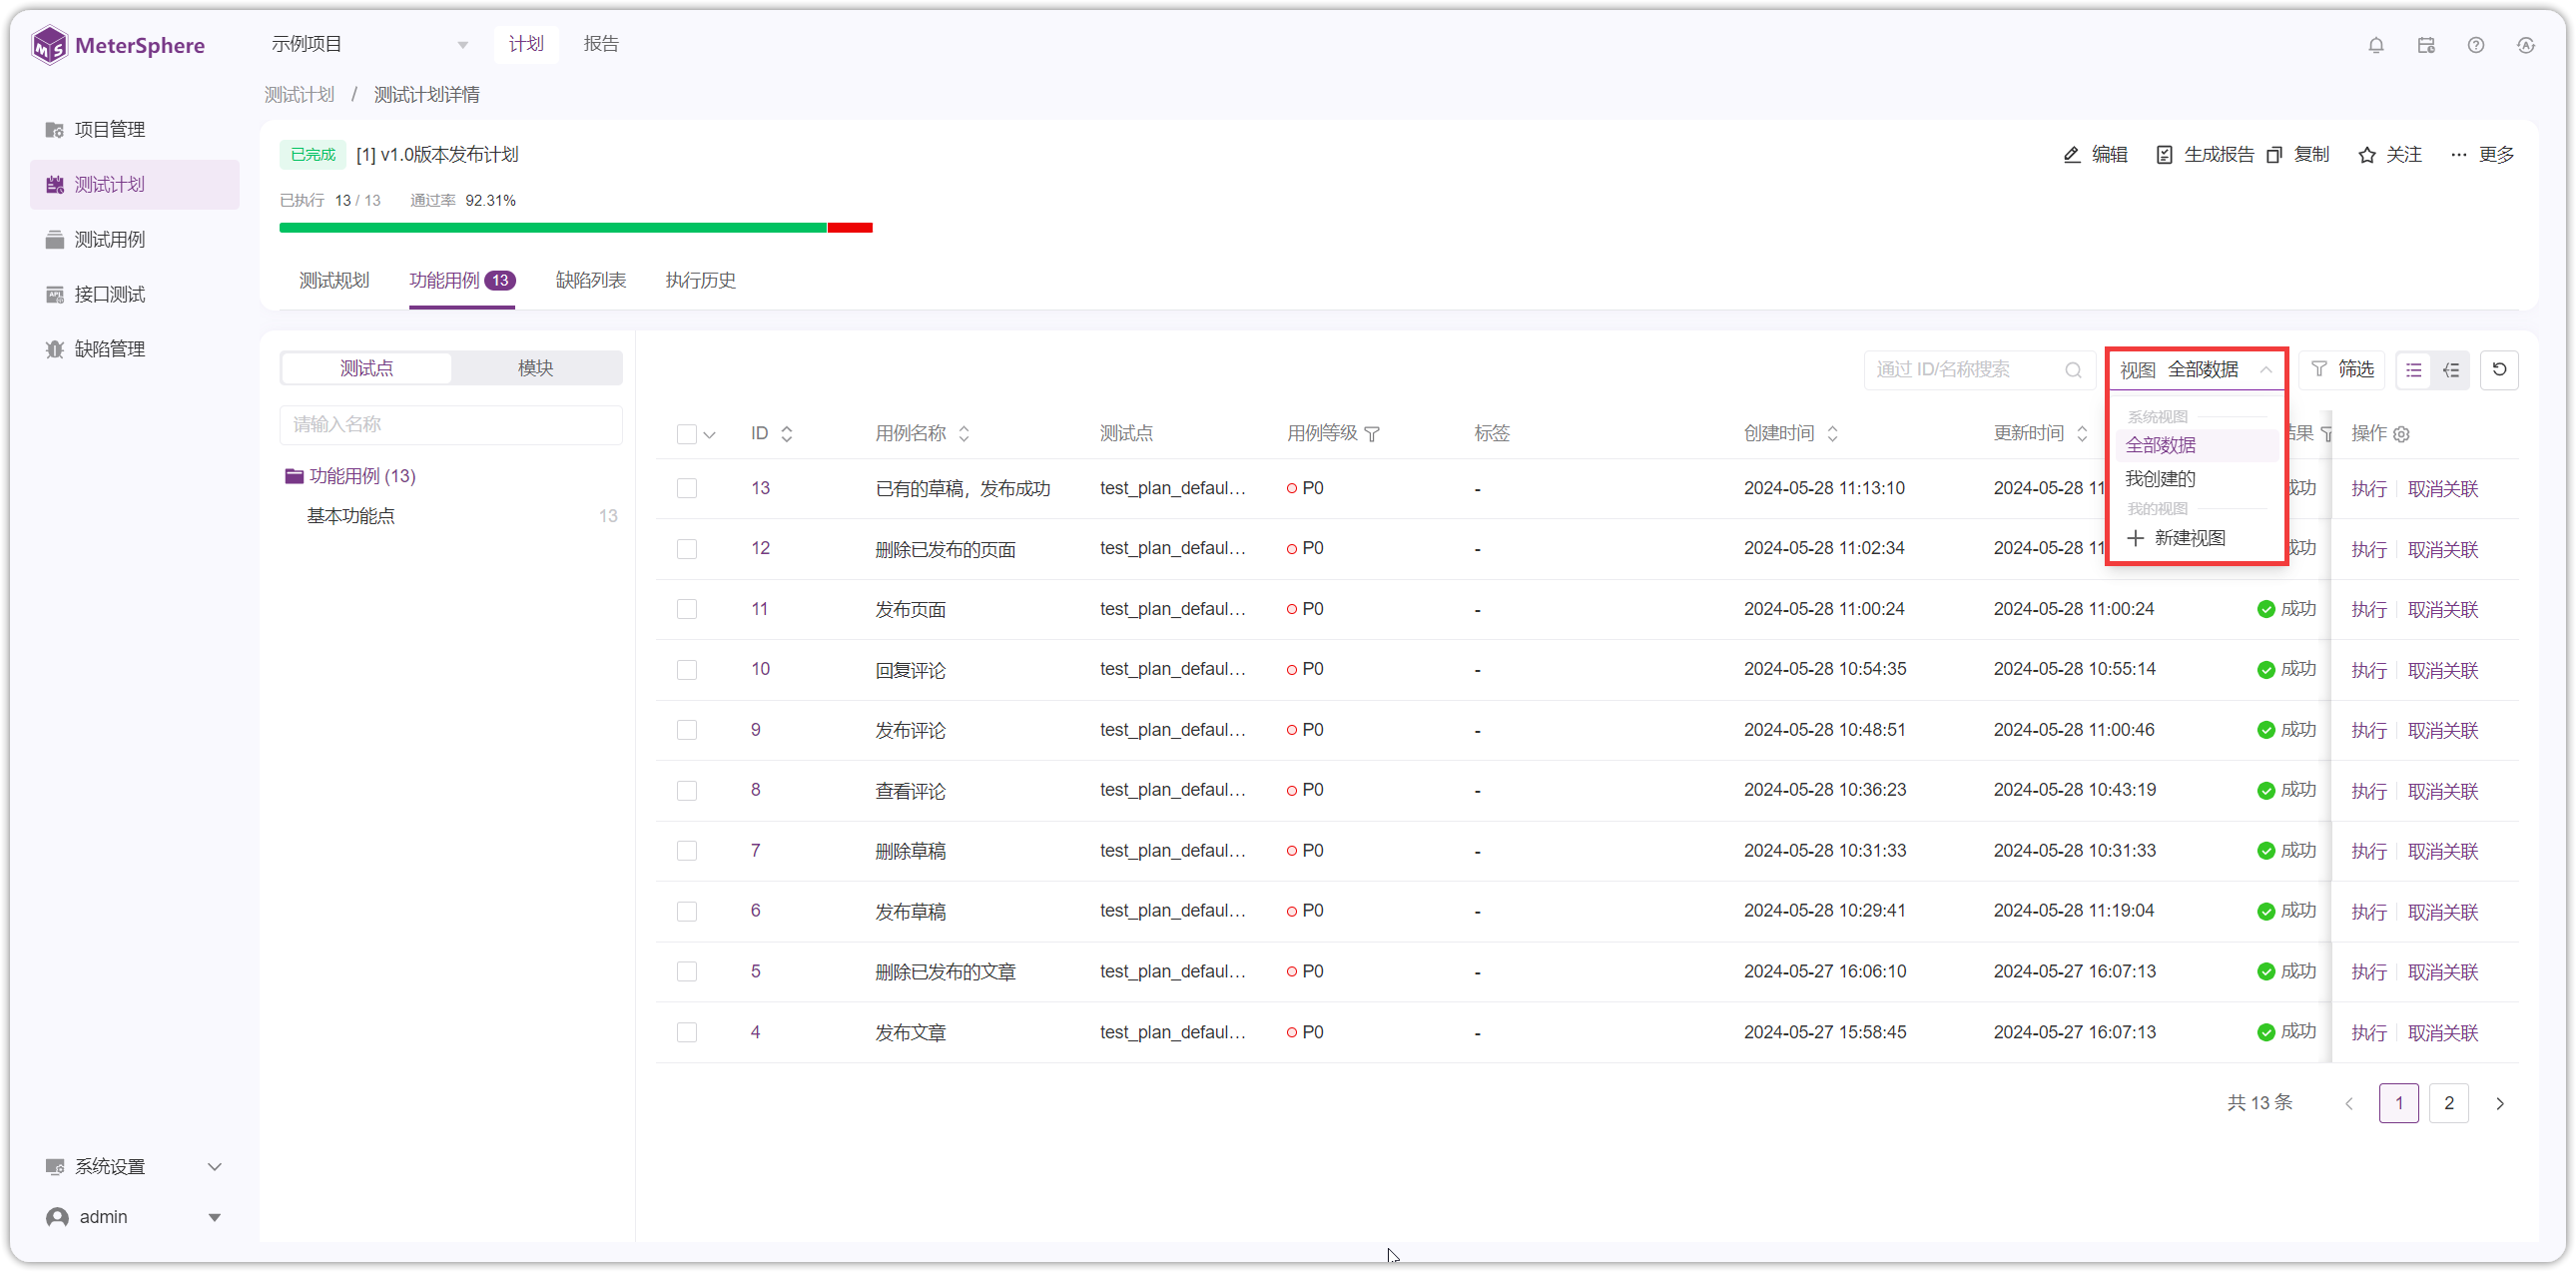
Task: Tick the checkbox for 发布页面 row
Action: 687,609
